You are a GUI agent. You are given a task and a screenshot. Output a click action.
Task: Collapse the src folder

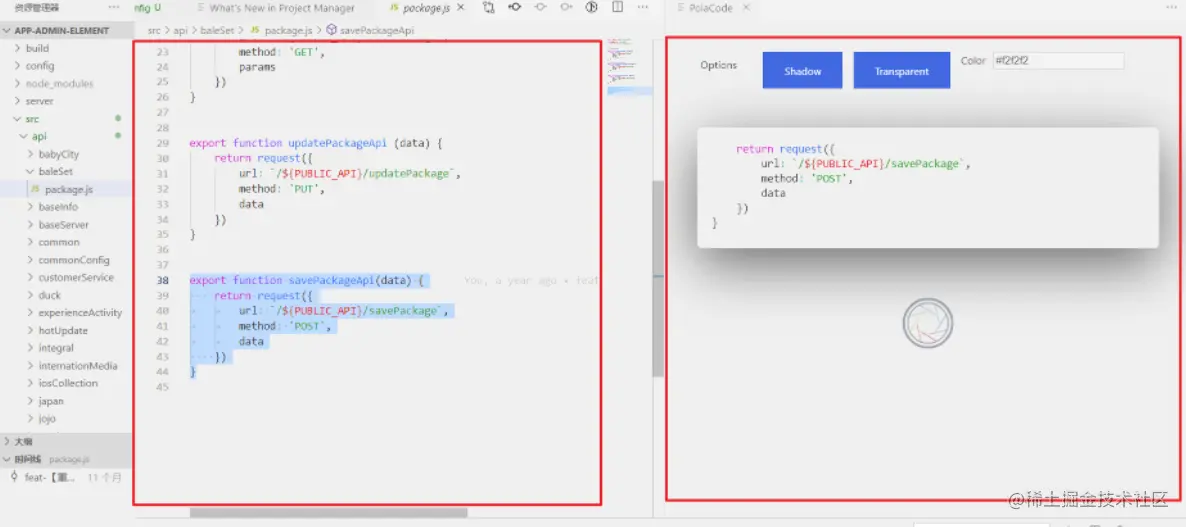pos(66,119)
